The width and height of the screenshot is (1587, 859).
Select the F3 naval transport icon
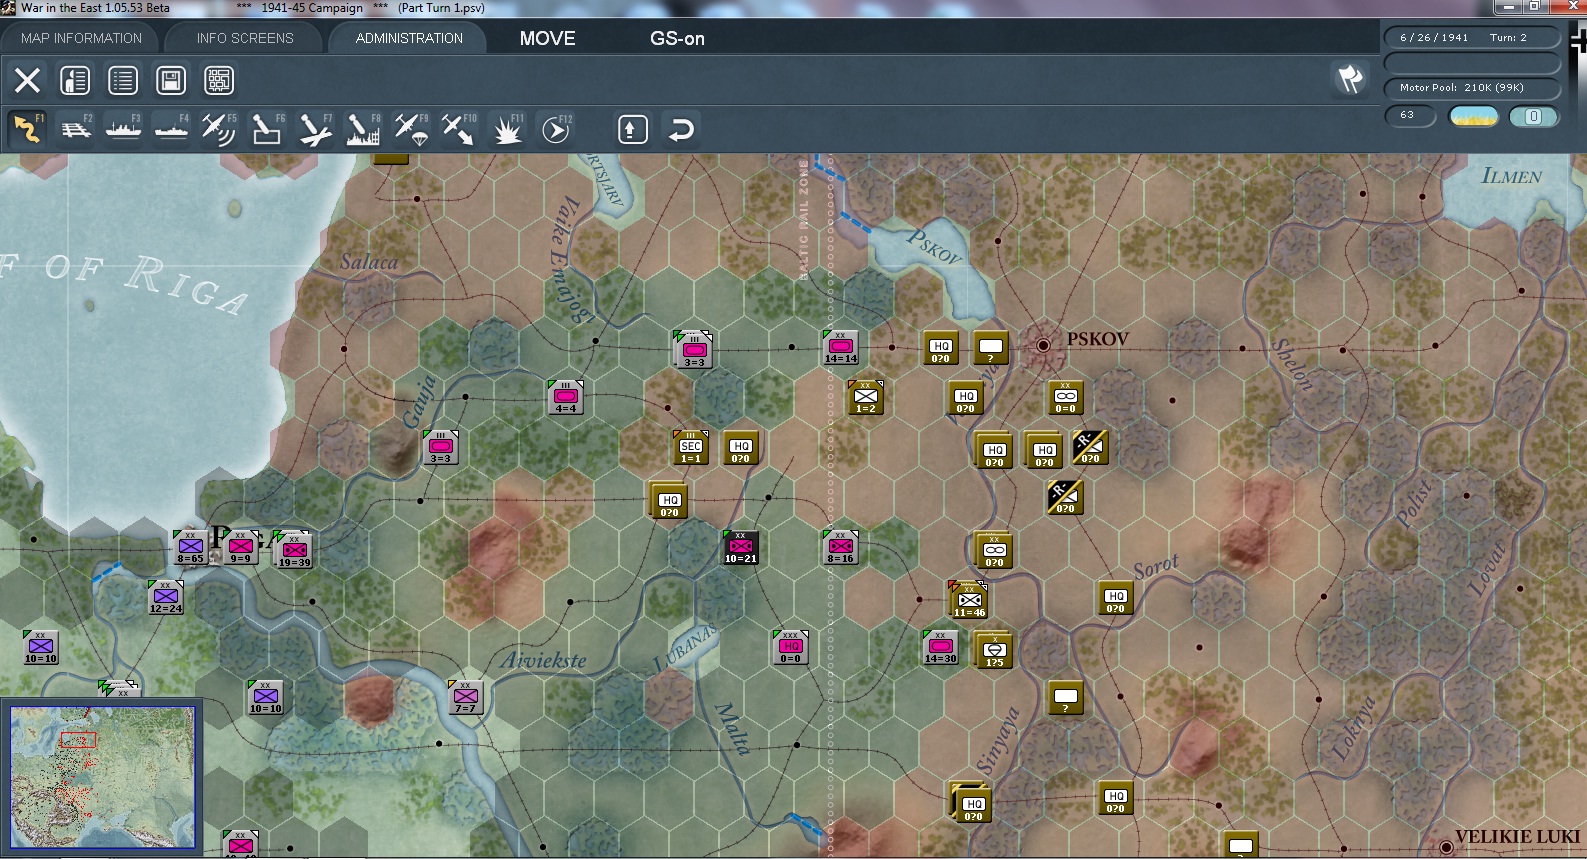[124, 129]
